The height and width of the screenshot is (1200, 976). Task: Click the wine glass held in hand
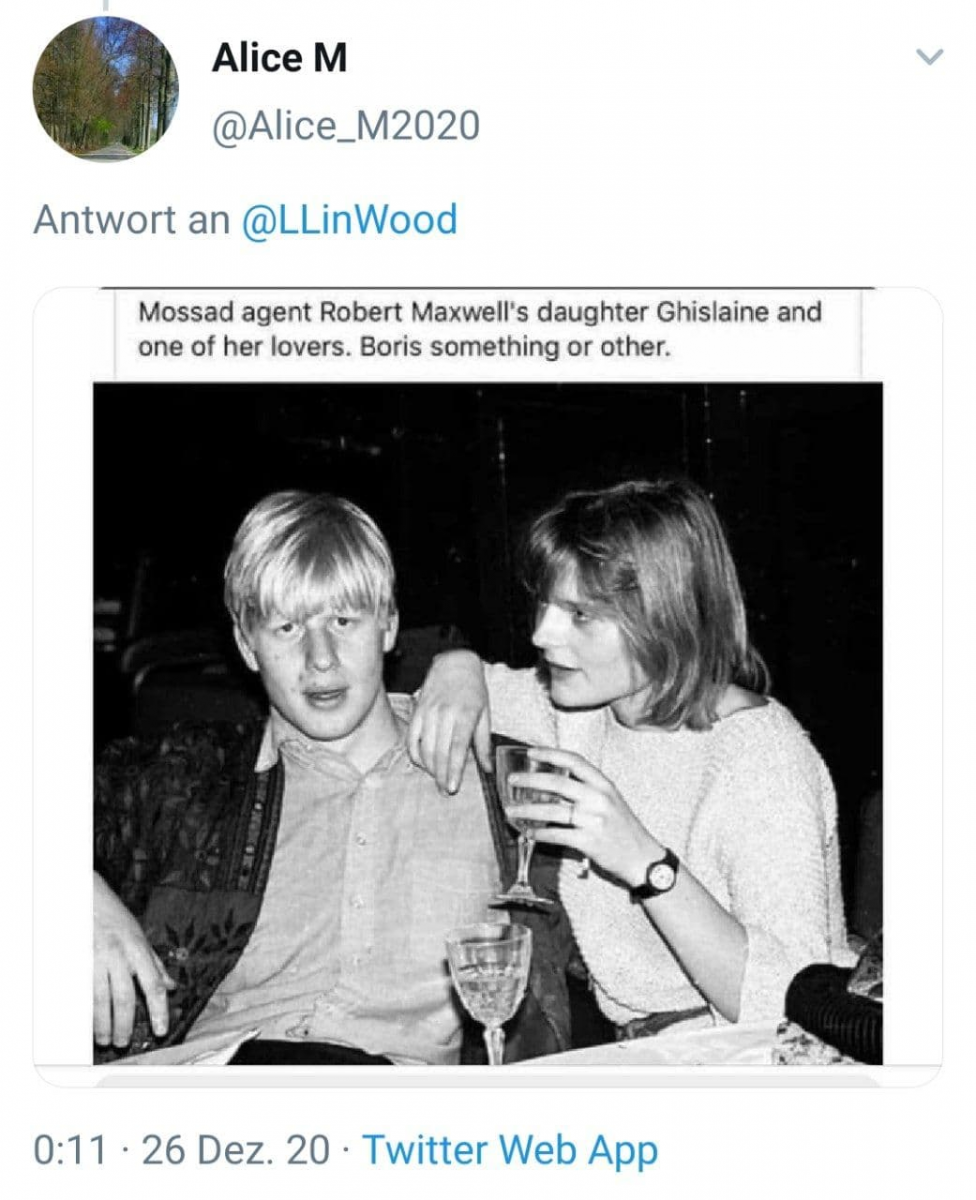[x=523, y=825]
